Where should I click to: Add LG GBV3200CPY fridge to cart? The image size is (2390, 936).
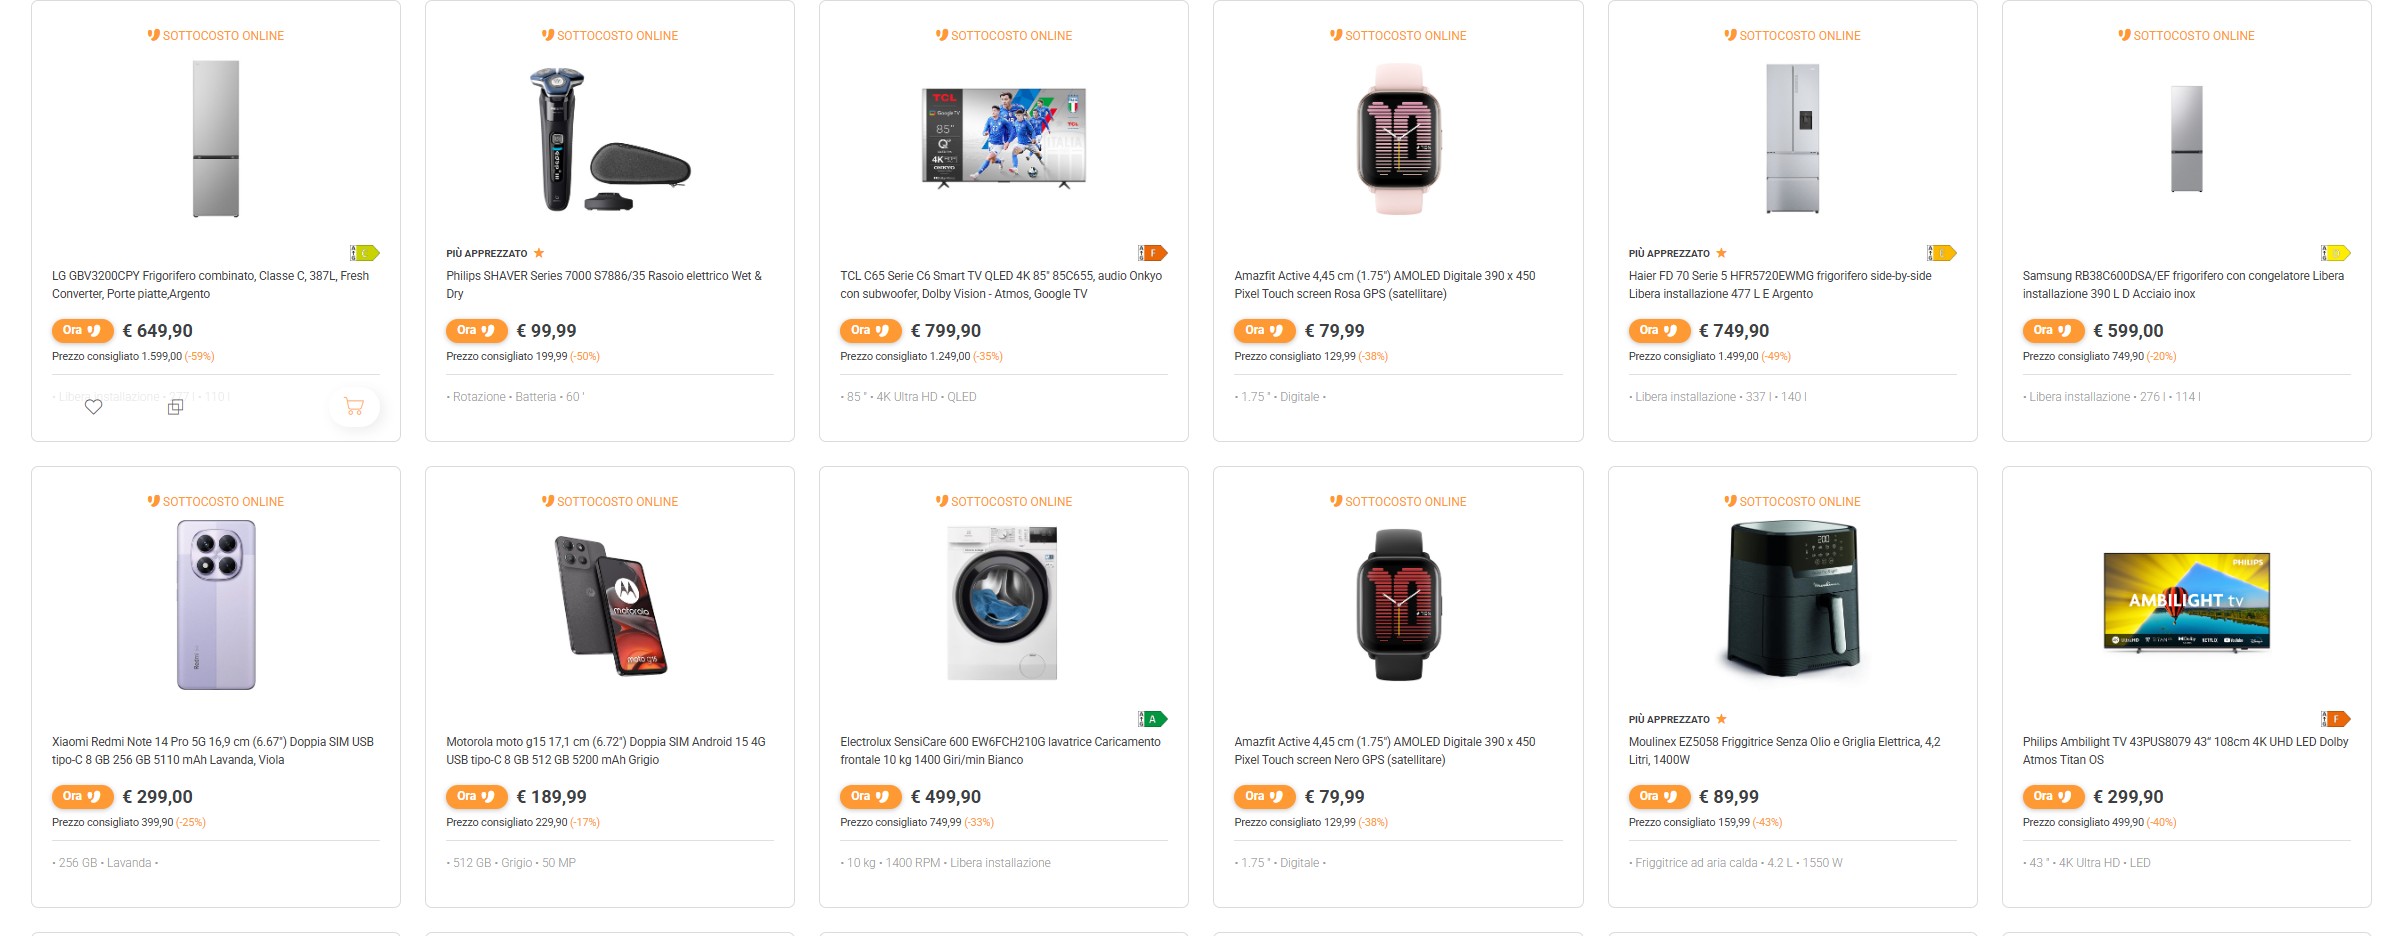[x=354, y=406]
